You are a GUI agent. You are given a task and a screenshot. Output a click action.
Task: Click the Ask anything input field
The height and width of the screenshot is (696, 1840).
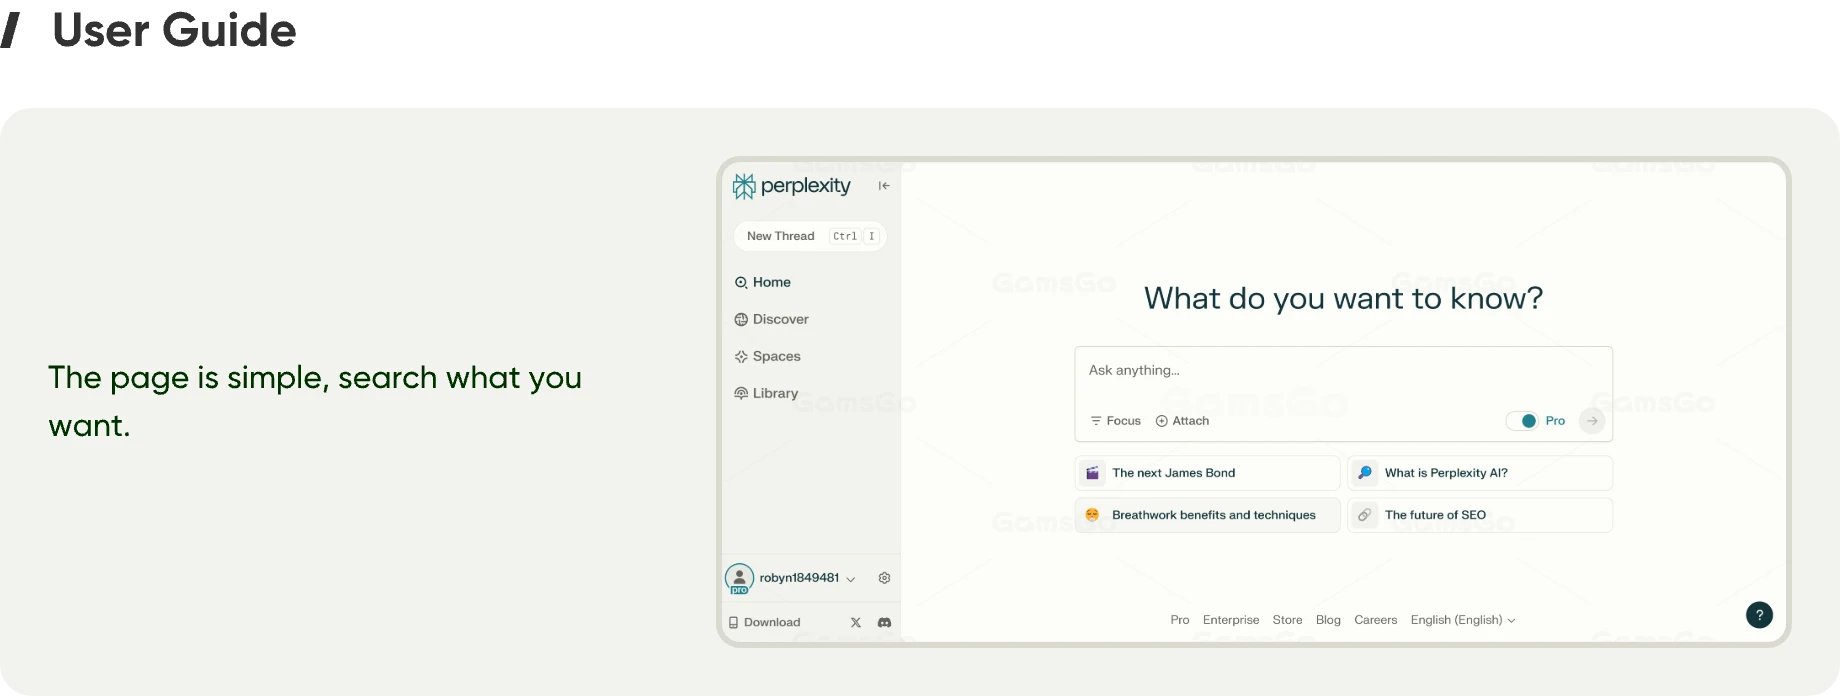1342,371
